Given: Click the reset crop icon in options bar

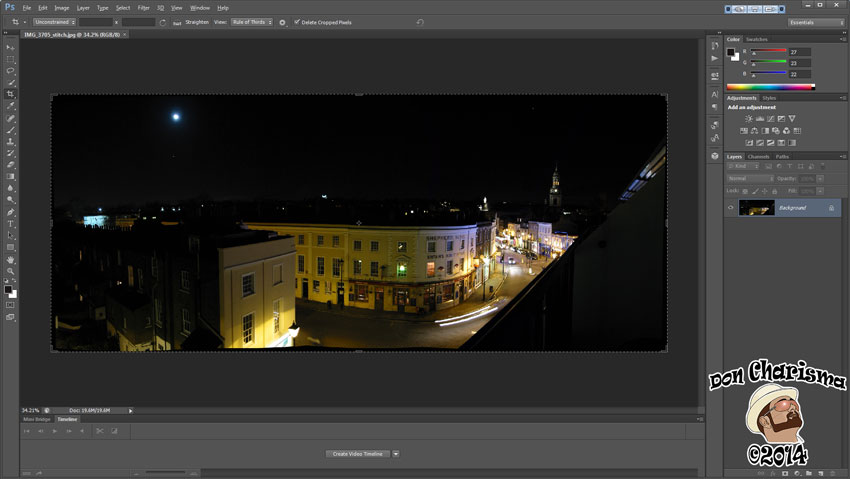Looking at the screenshot, I should [420, 21].
